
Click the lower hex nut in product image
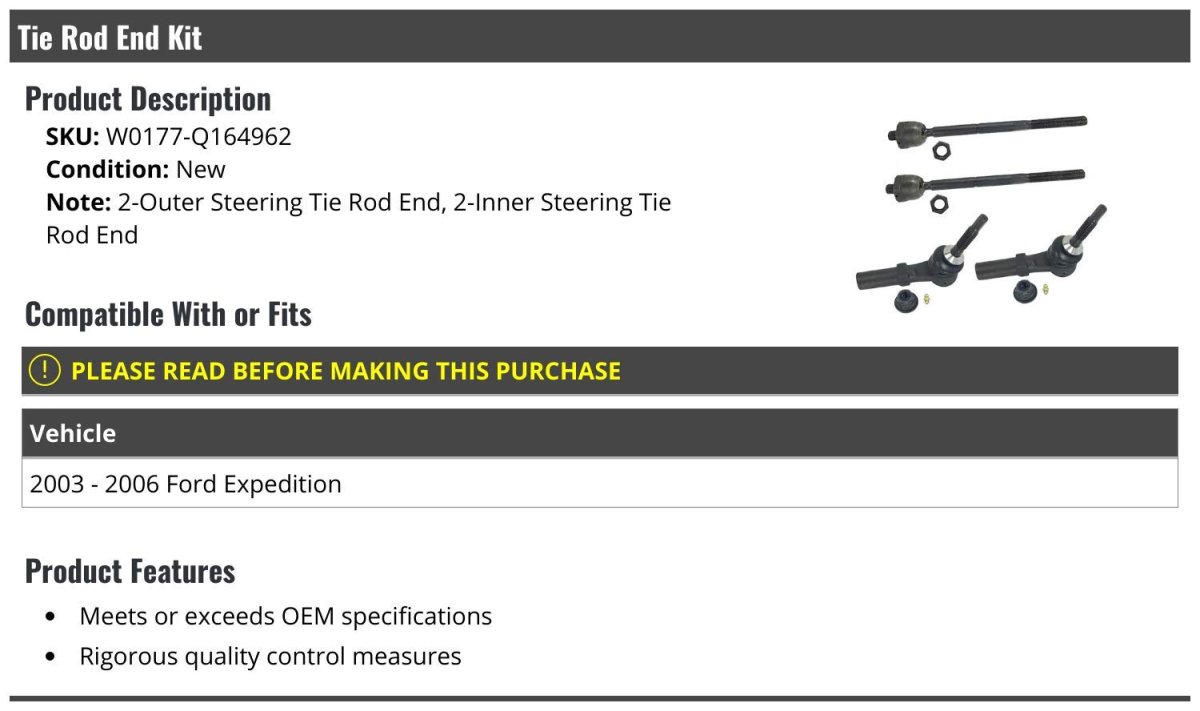click(939, 203)
